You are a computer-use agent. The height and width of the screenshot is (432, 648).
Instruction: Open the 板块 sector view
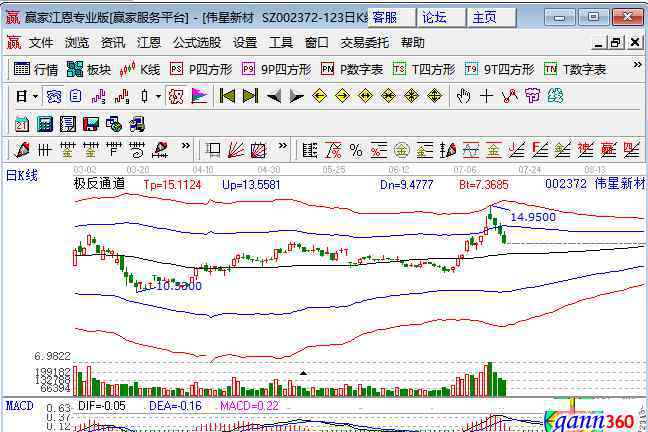89,69
